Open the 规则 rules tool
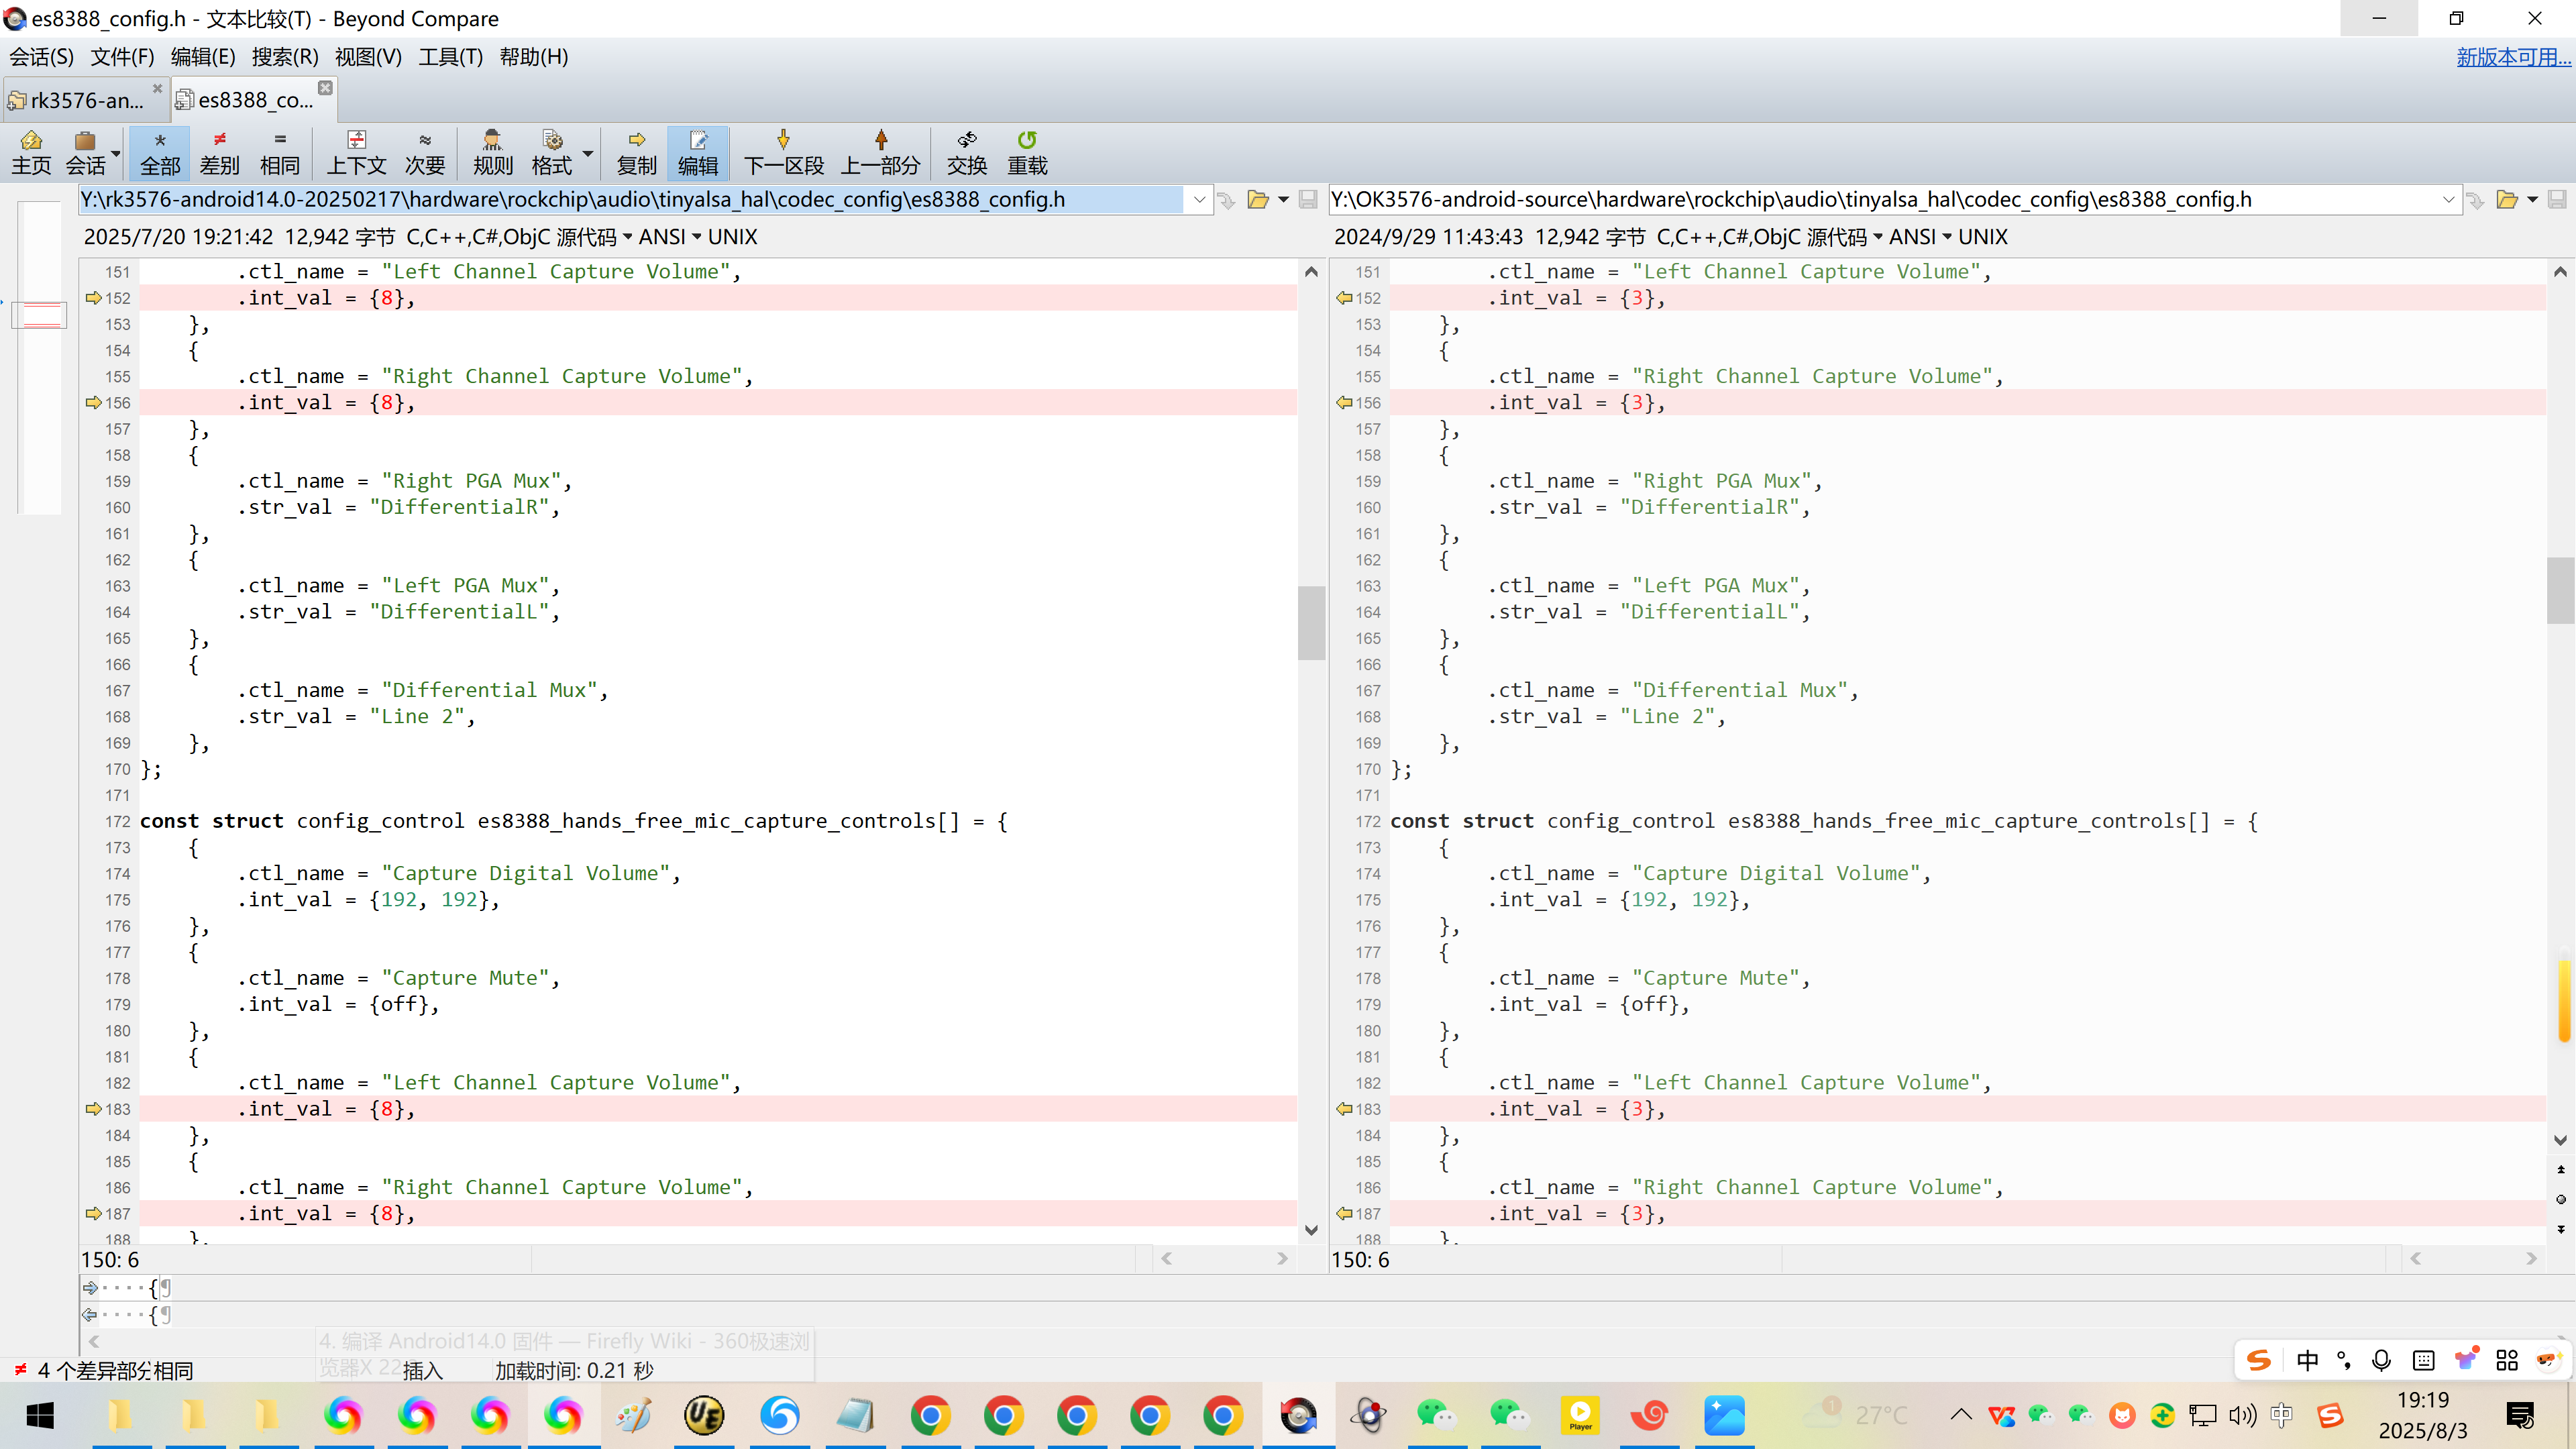This screenshot has width=2576, height=1449. (493, 153)
